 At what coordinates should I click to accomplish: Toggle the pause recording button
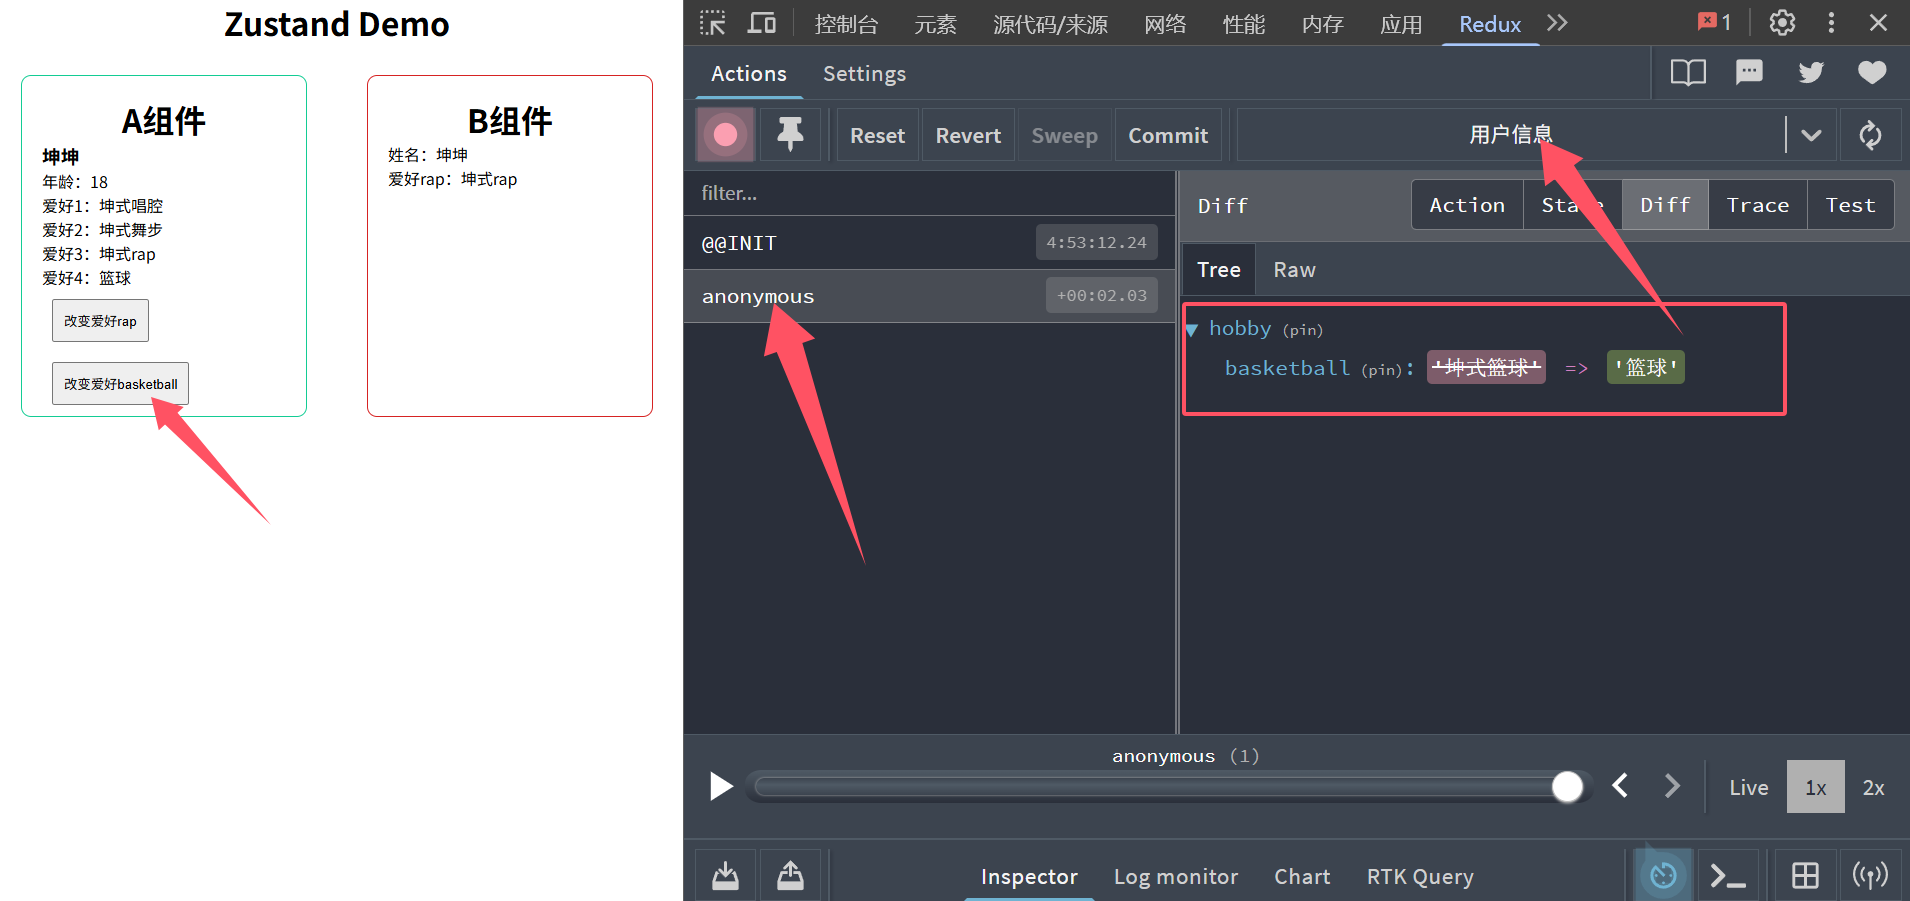click(x=726, y=135)
